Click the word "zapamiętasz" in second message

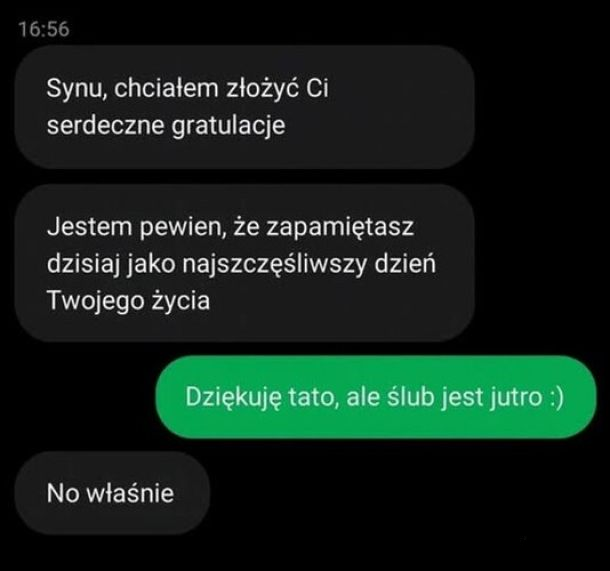coord(340,227)
